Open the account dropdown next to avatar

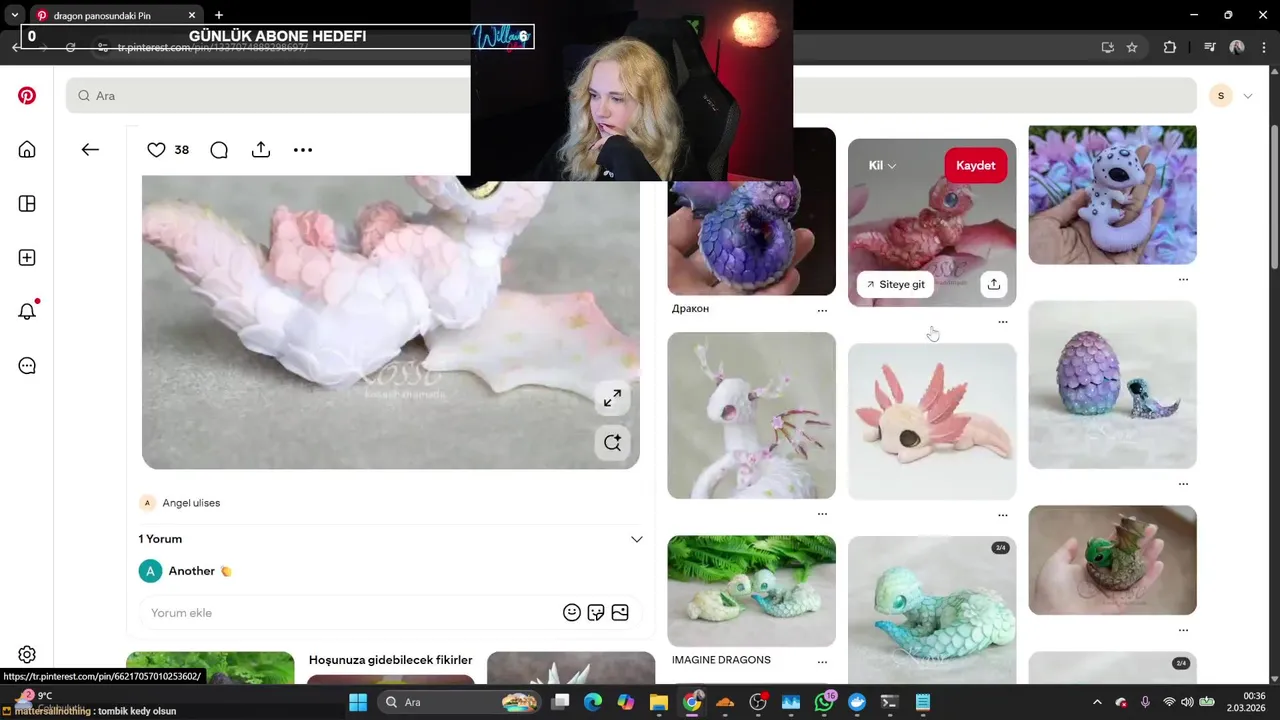(1248, 96)
